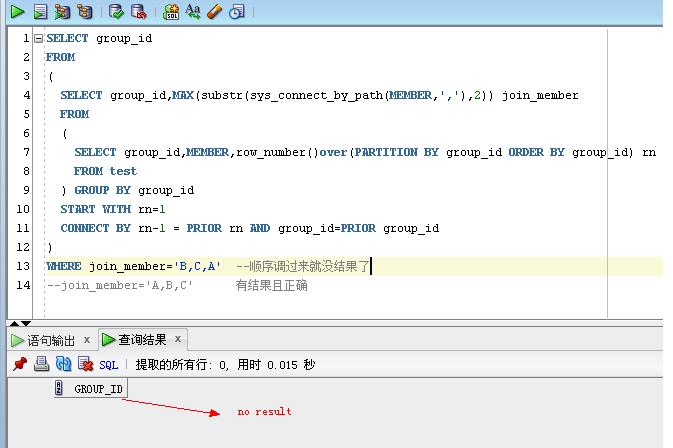Viewport: 673px width, 448px height.
Task: Select the 查询结果 tab
Action: pyautogui.click(x=142, y=340)
